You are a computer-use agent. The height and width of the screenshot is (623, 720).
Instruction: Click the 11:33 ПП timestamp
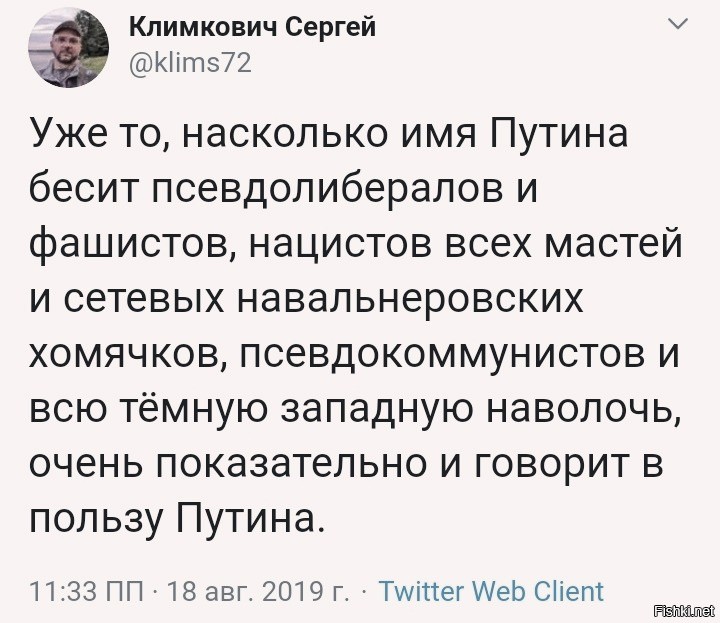click(x=86, y=591)
